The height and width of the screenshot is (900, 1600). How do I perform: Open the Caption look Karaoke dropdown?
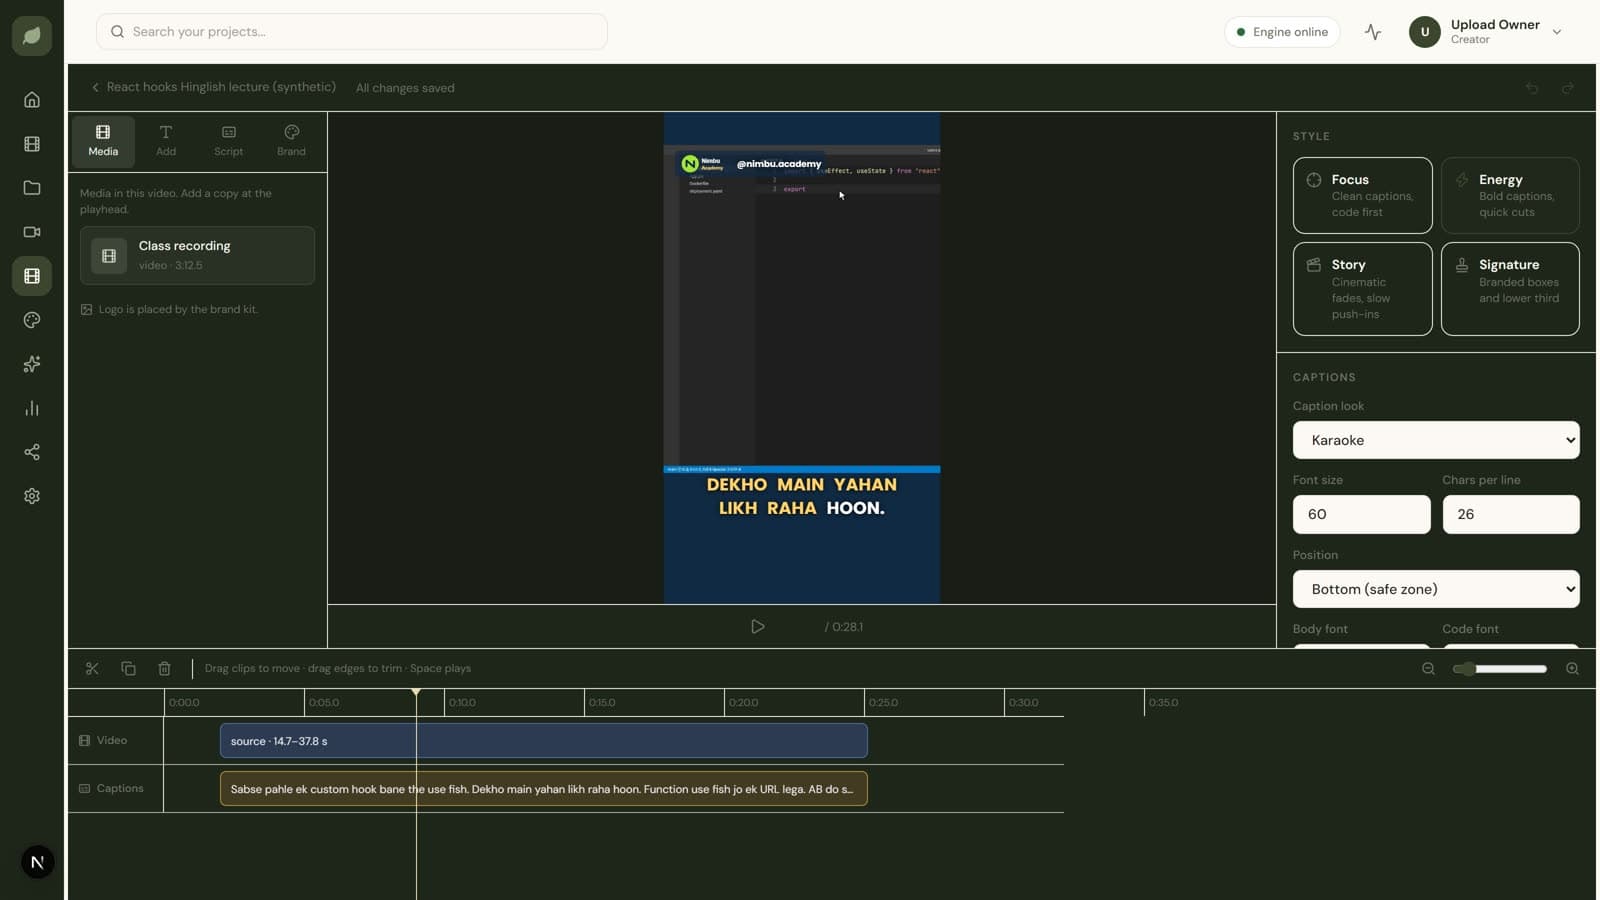coord(1436,440)
